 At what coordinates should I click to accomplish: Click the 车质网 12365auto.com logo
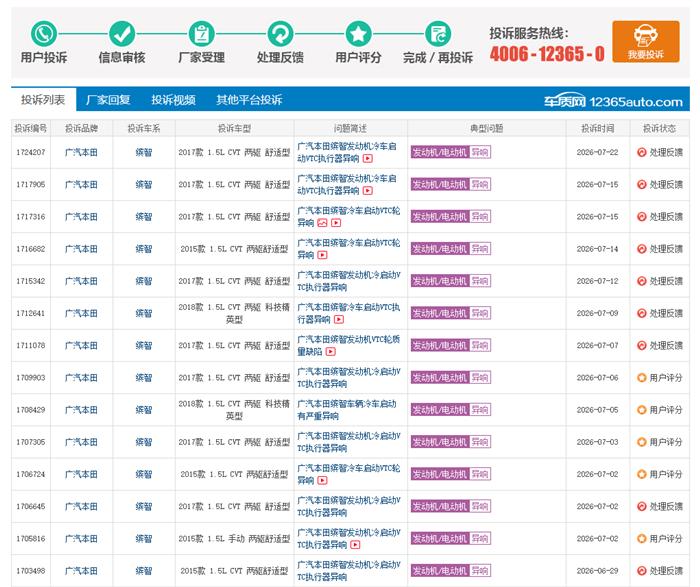pyautogui.click(x=613, y=102)
